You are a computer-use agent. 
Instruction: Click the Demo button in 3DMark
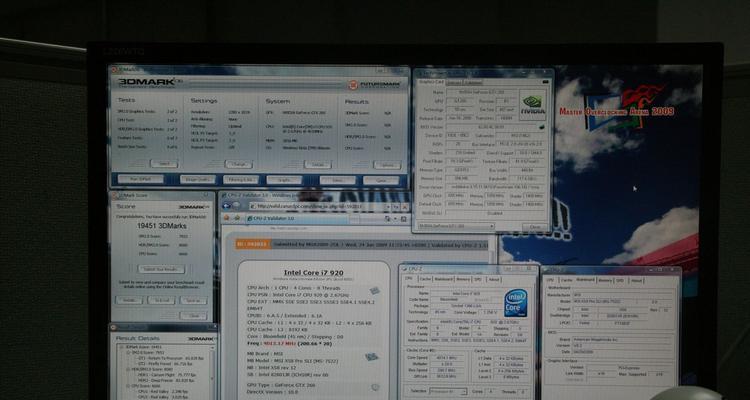(x=338, y=180)
